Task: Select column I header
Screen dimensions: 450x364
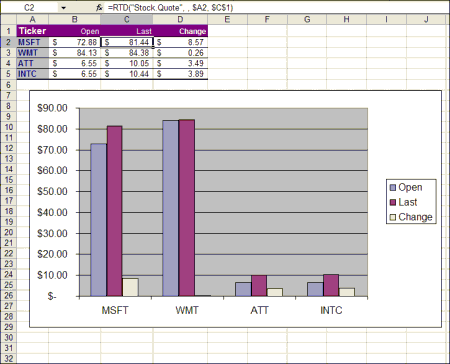Action: [x=386, y=19]
